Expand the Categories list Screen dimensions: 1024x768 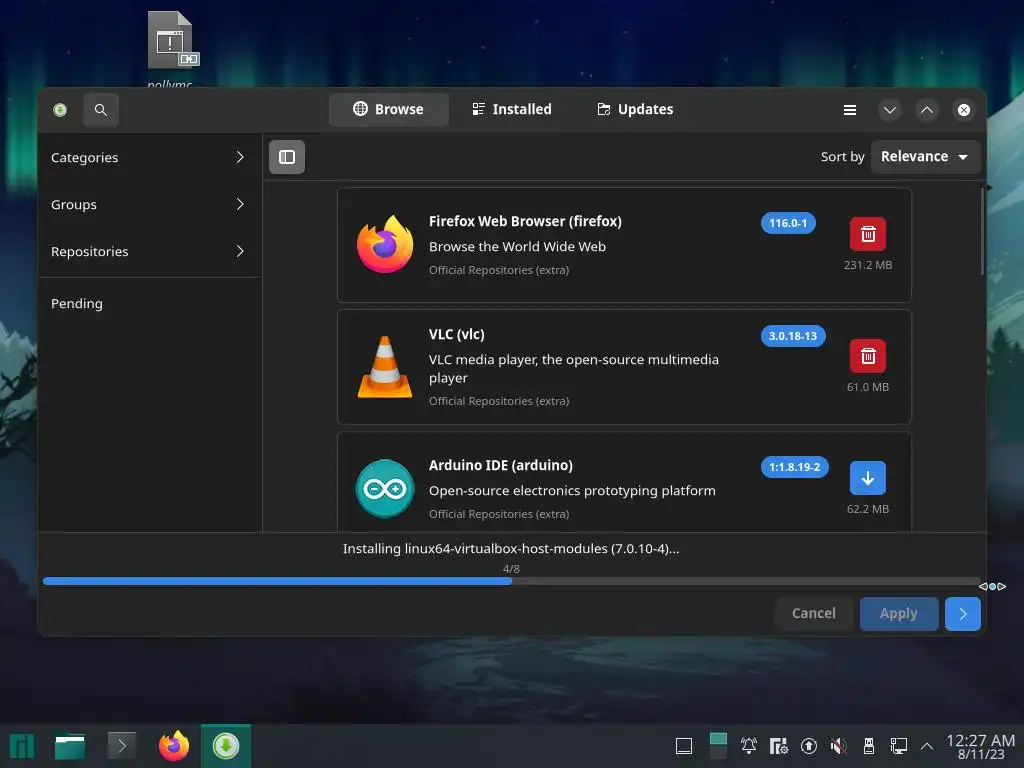(x=150, y=157)
